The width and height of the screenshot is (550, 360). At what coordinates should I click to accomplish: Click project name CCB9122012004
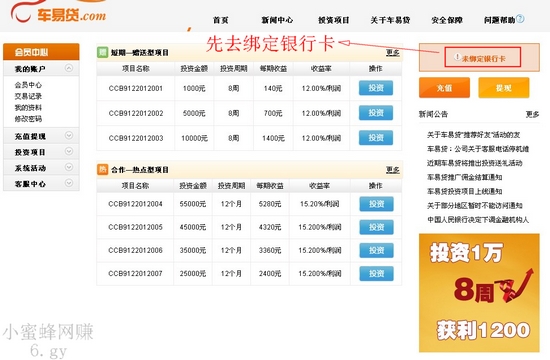pyautogui.click(x=135, y=204)
